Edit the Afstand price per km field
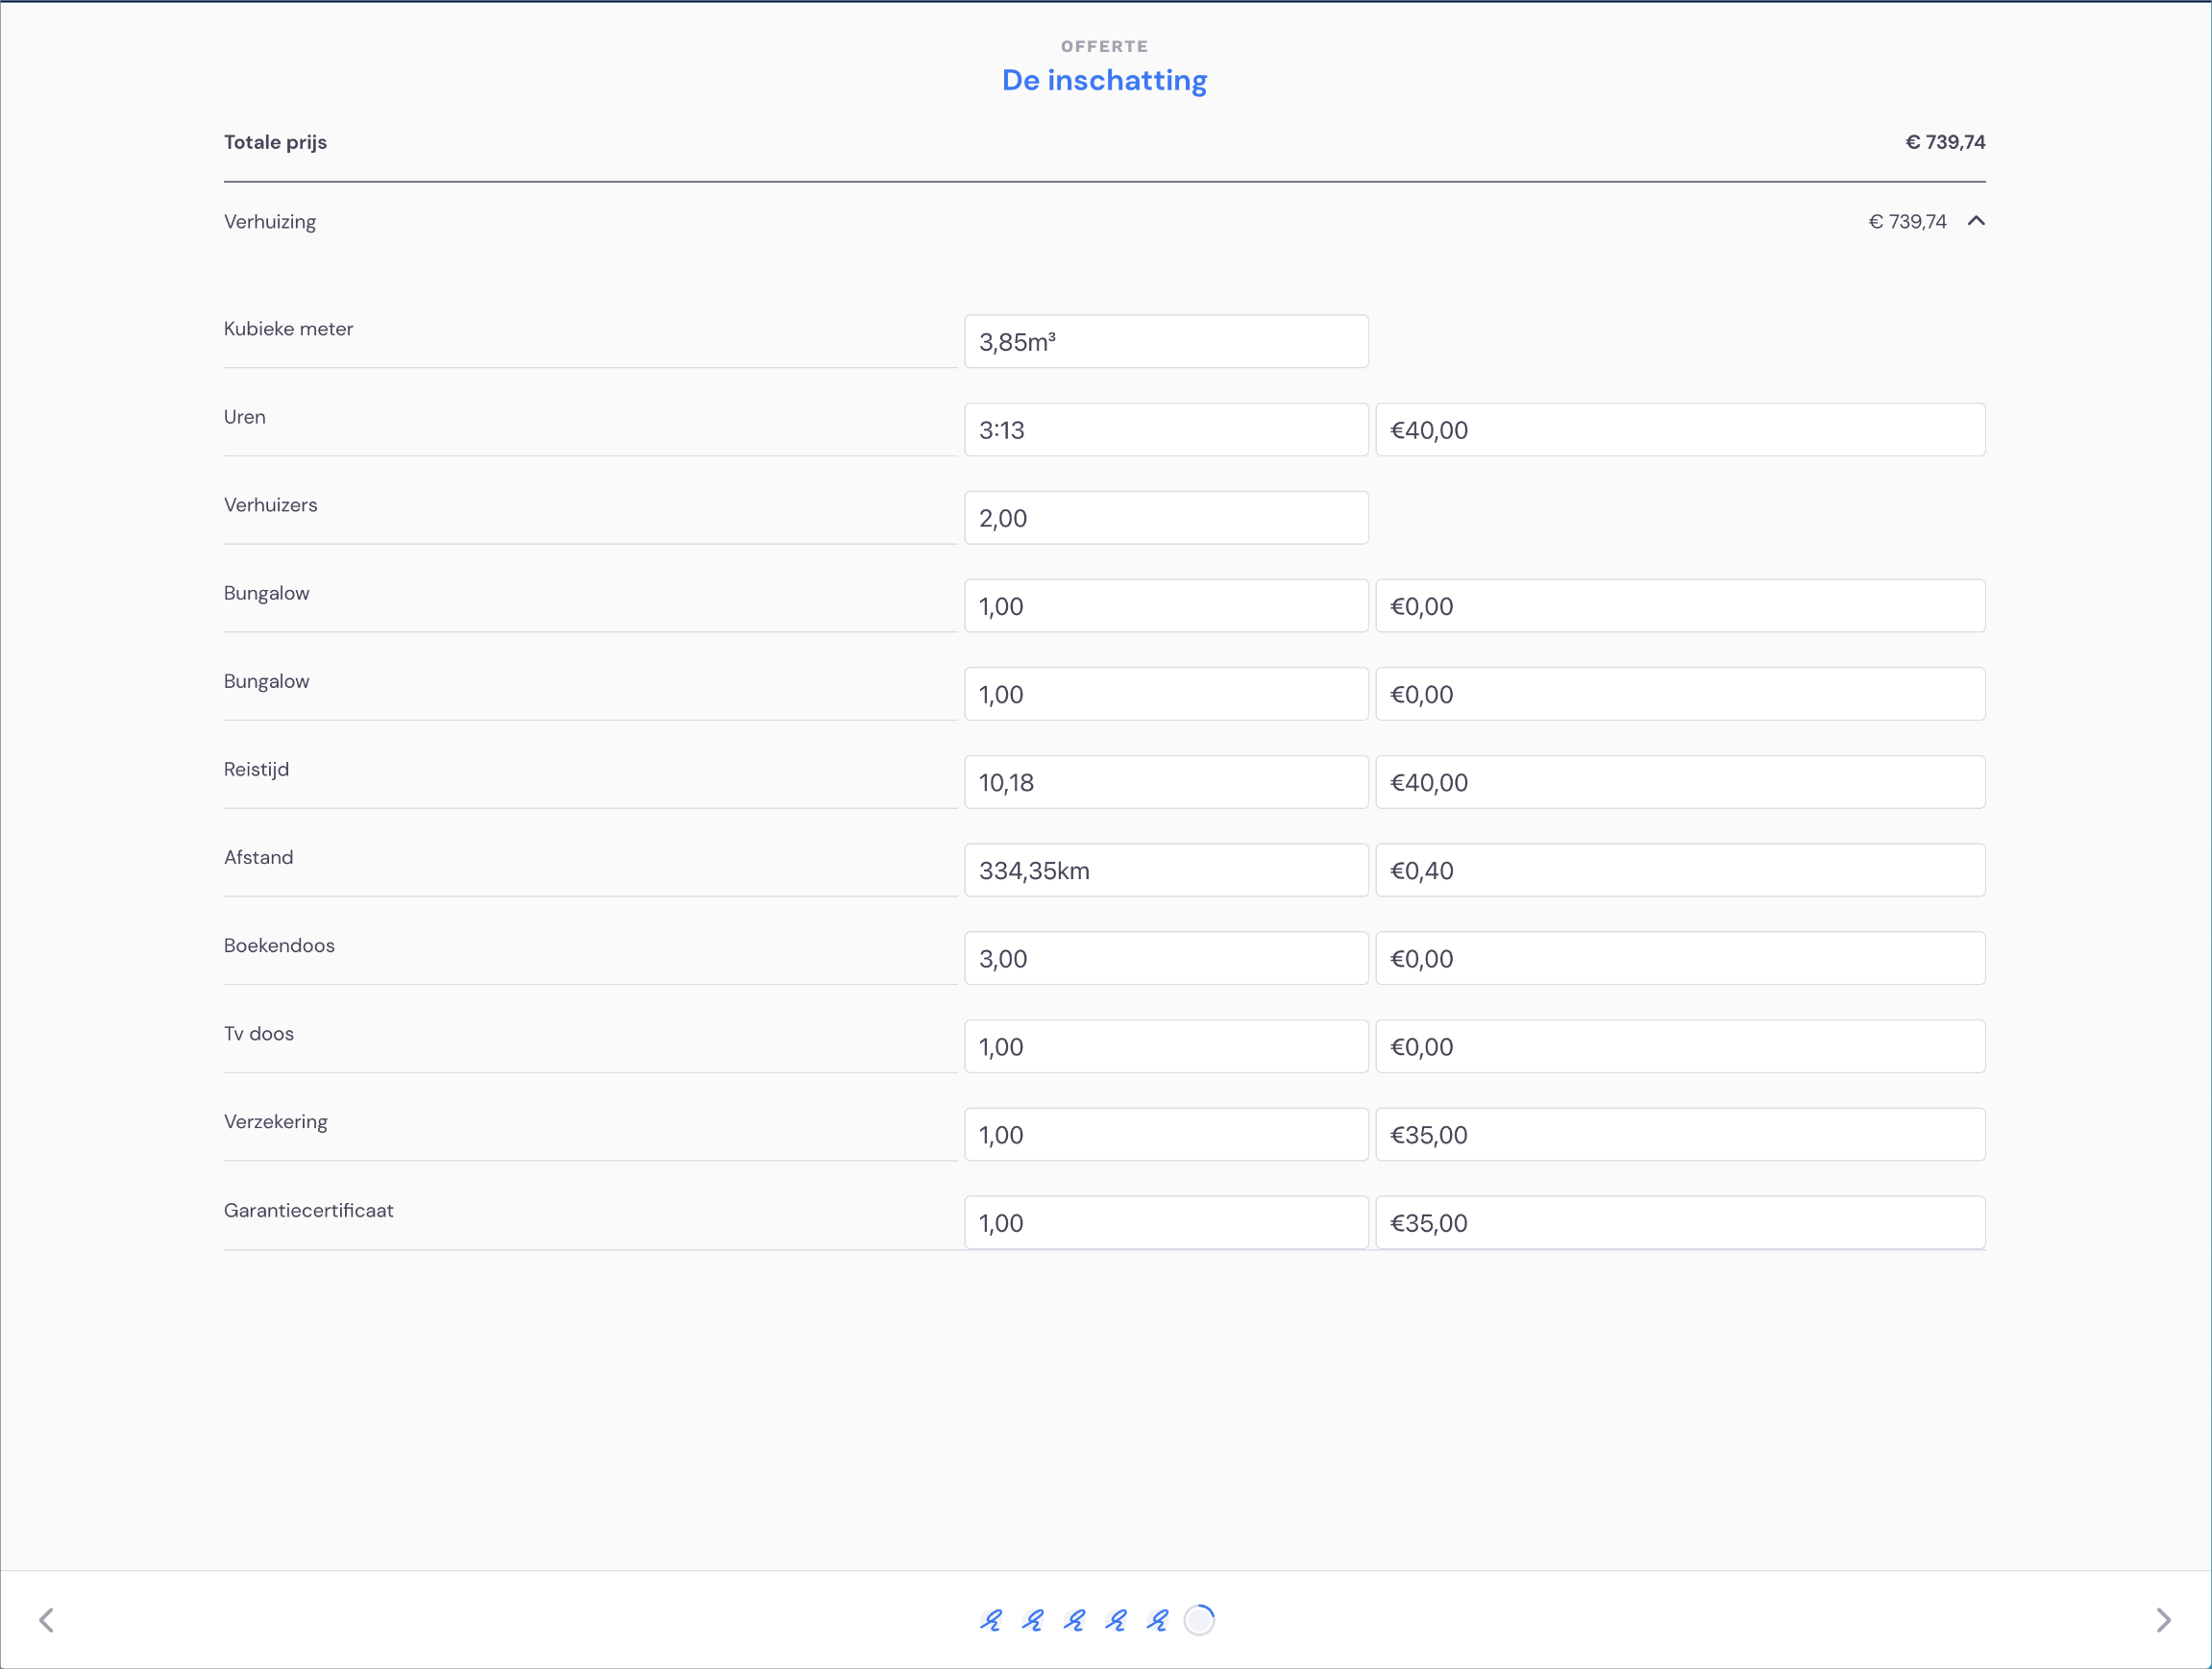Viewport: 2212px width, 1669px height. tap(1680, 870)
